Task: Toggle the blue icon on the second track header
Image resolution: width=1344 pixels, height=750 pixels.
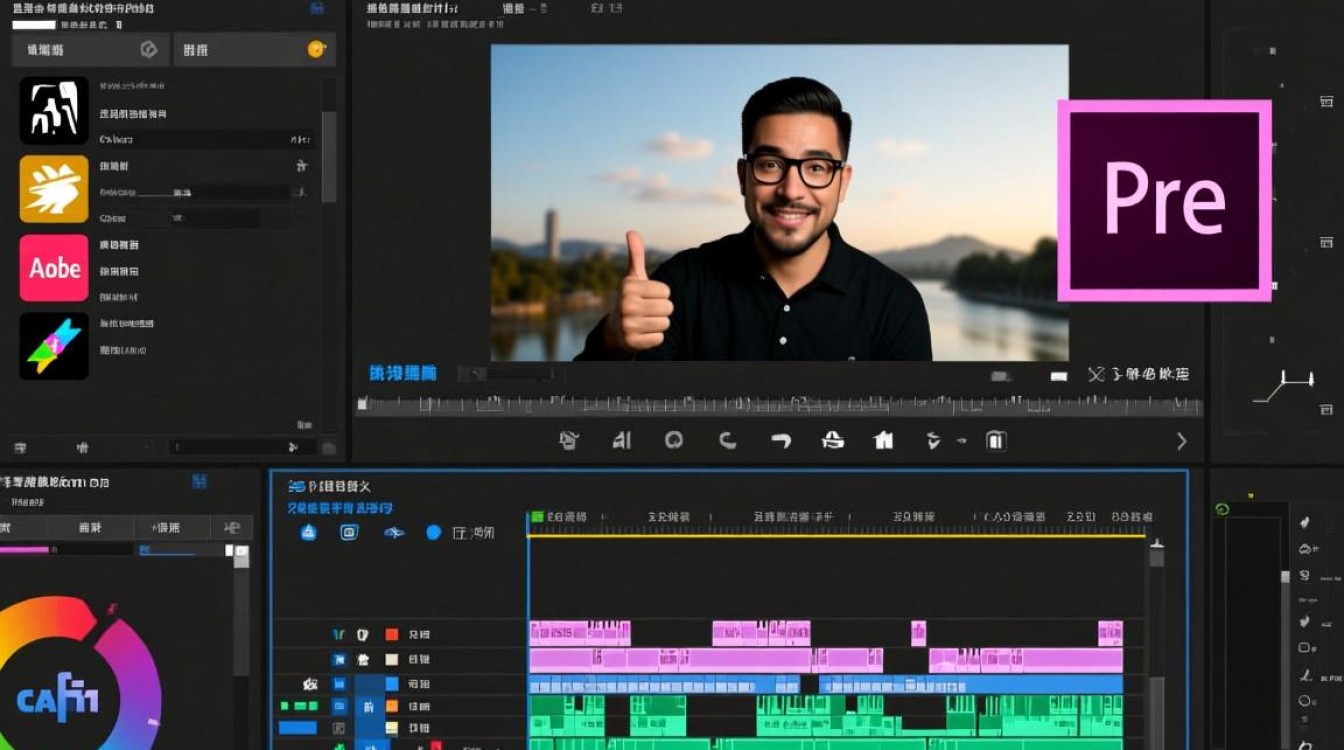Action: [339, 659]
